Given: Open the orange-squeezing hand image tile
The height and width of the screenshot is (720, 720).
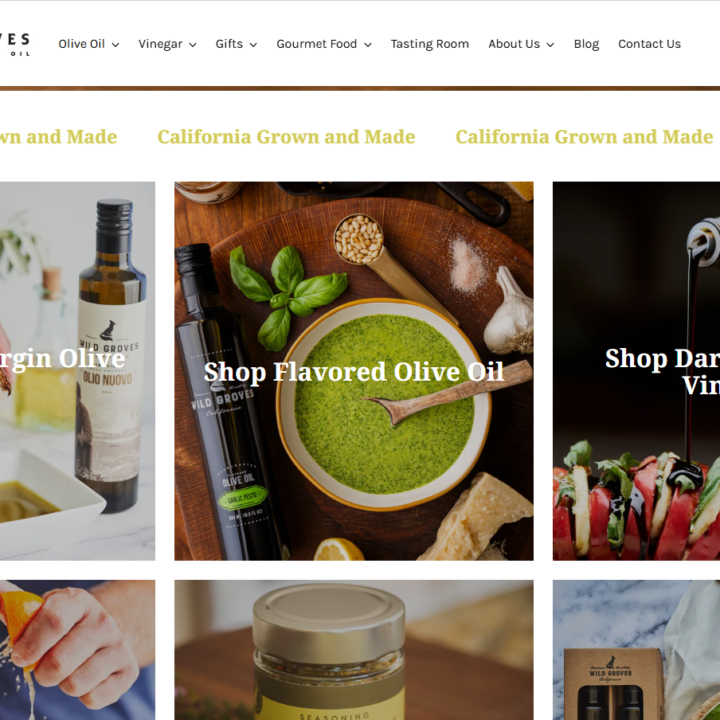Looking at the screenshot, I should [78, 650].
